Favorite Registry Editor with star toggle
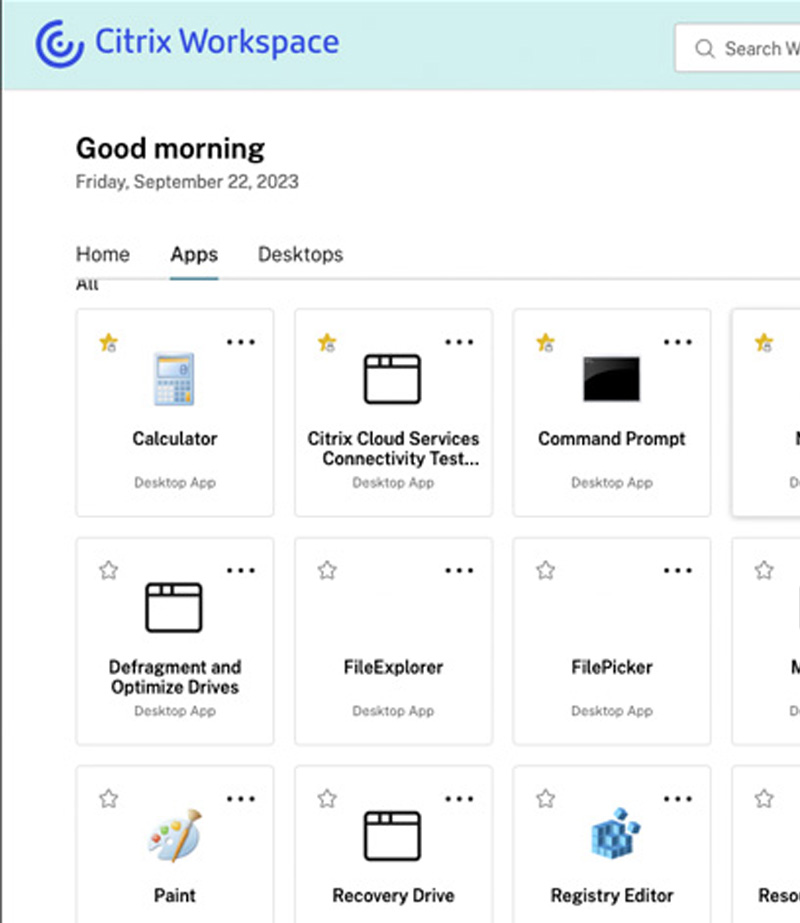The width and height of the screenshot is (800, 923). (x=545, y=799)
